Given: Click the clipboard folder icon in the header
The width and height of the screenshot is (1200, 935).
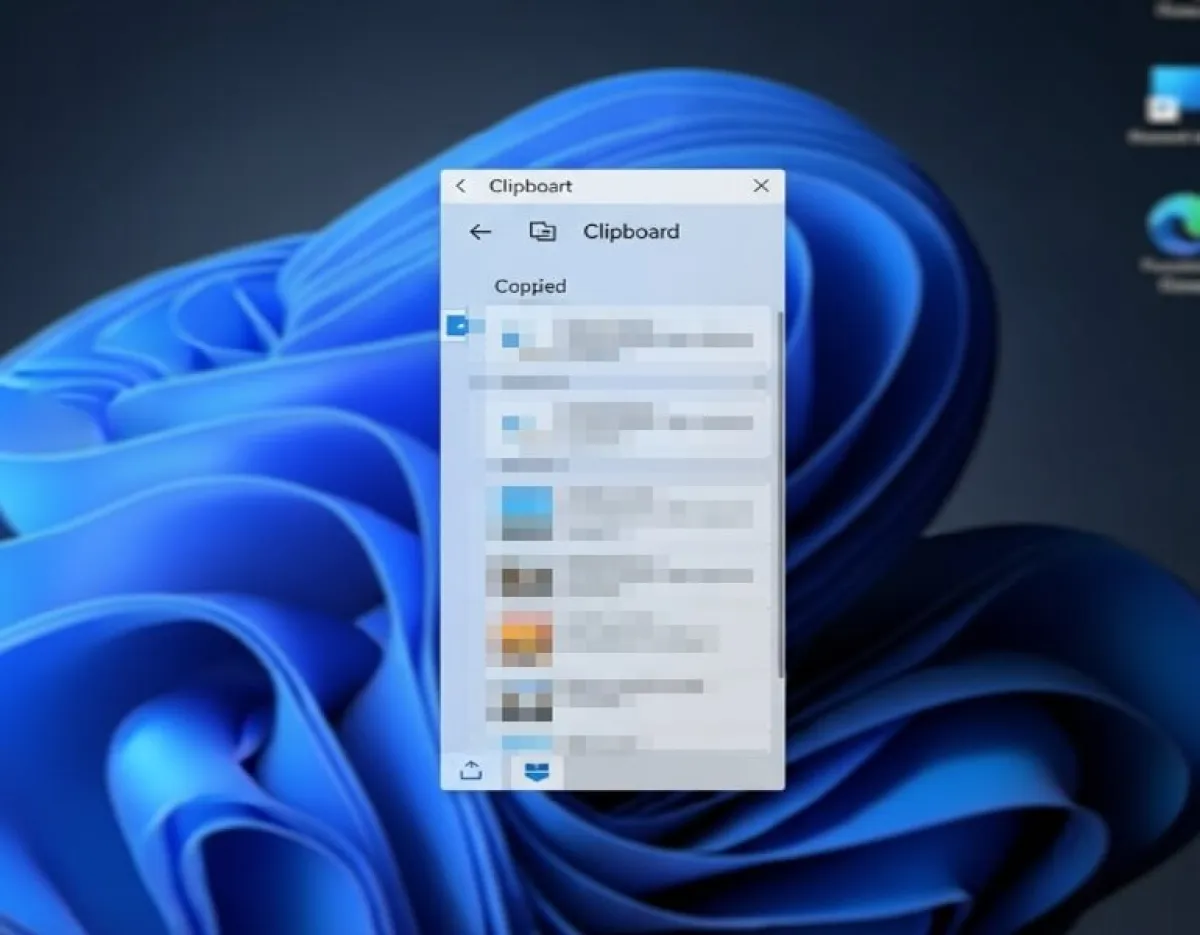Looking at the screenshot, I should (542, 232).
